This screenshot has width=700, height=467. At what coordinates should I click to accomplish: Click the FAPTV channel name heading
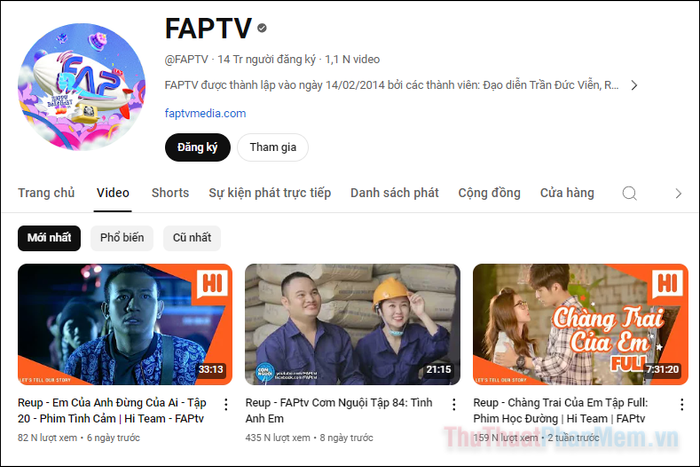pos(208,29)
